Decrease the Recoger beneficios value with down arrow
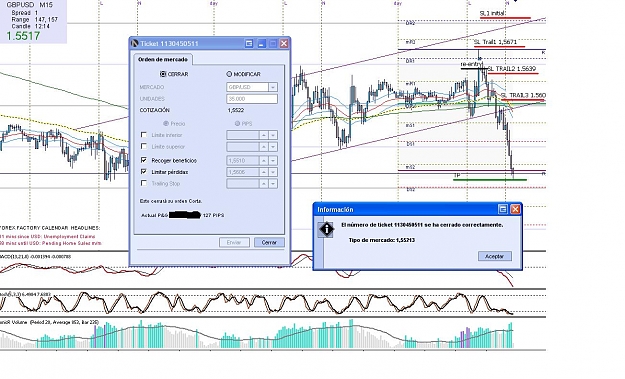The height and width of the screenshot is (379, 625). click(x=273, y=161)
